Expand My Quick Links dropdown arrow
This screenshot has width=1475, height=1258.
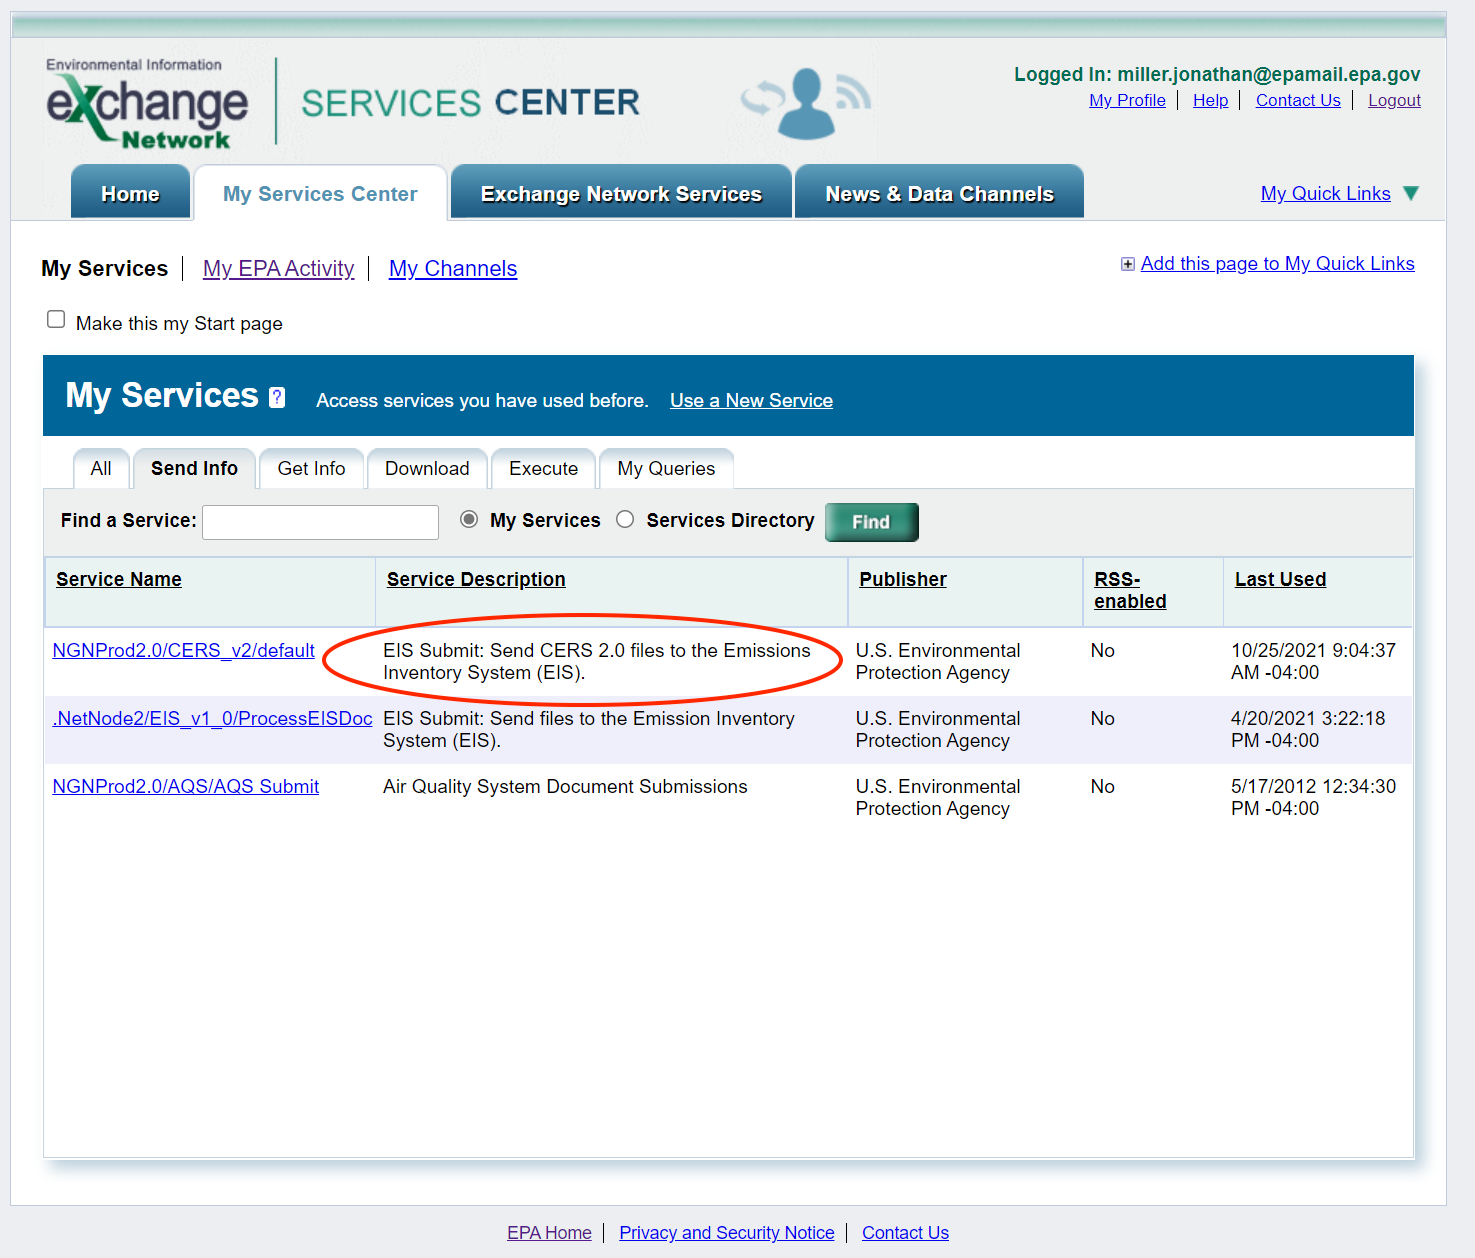click(x=1411, y=193)
